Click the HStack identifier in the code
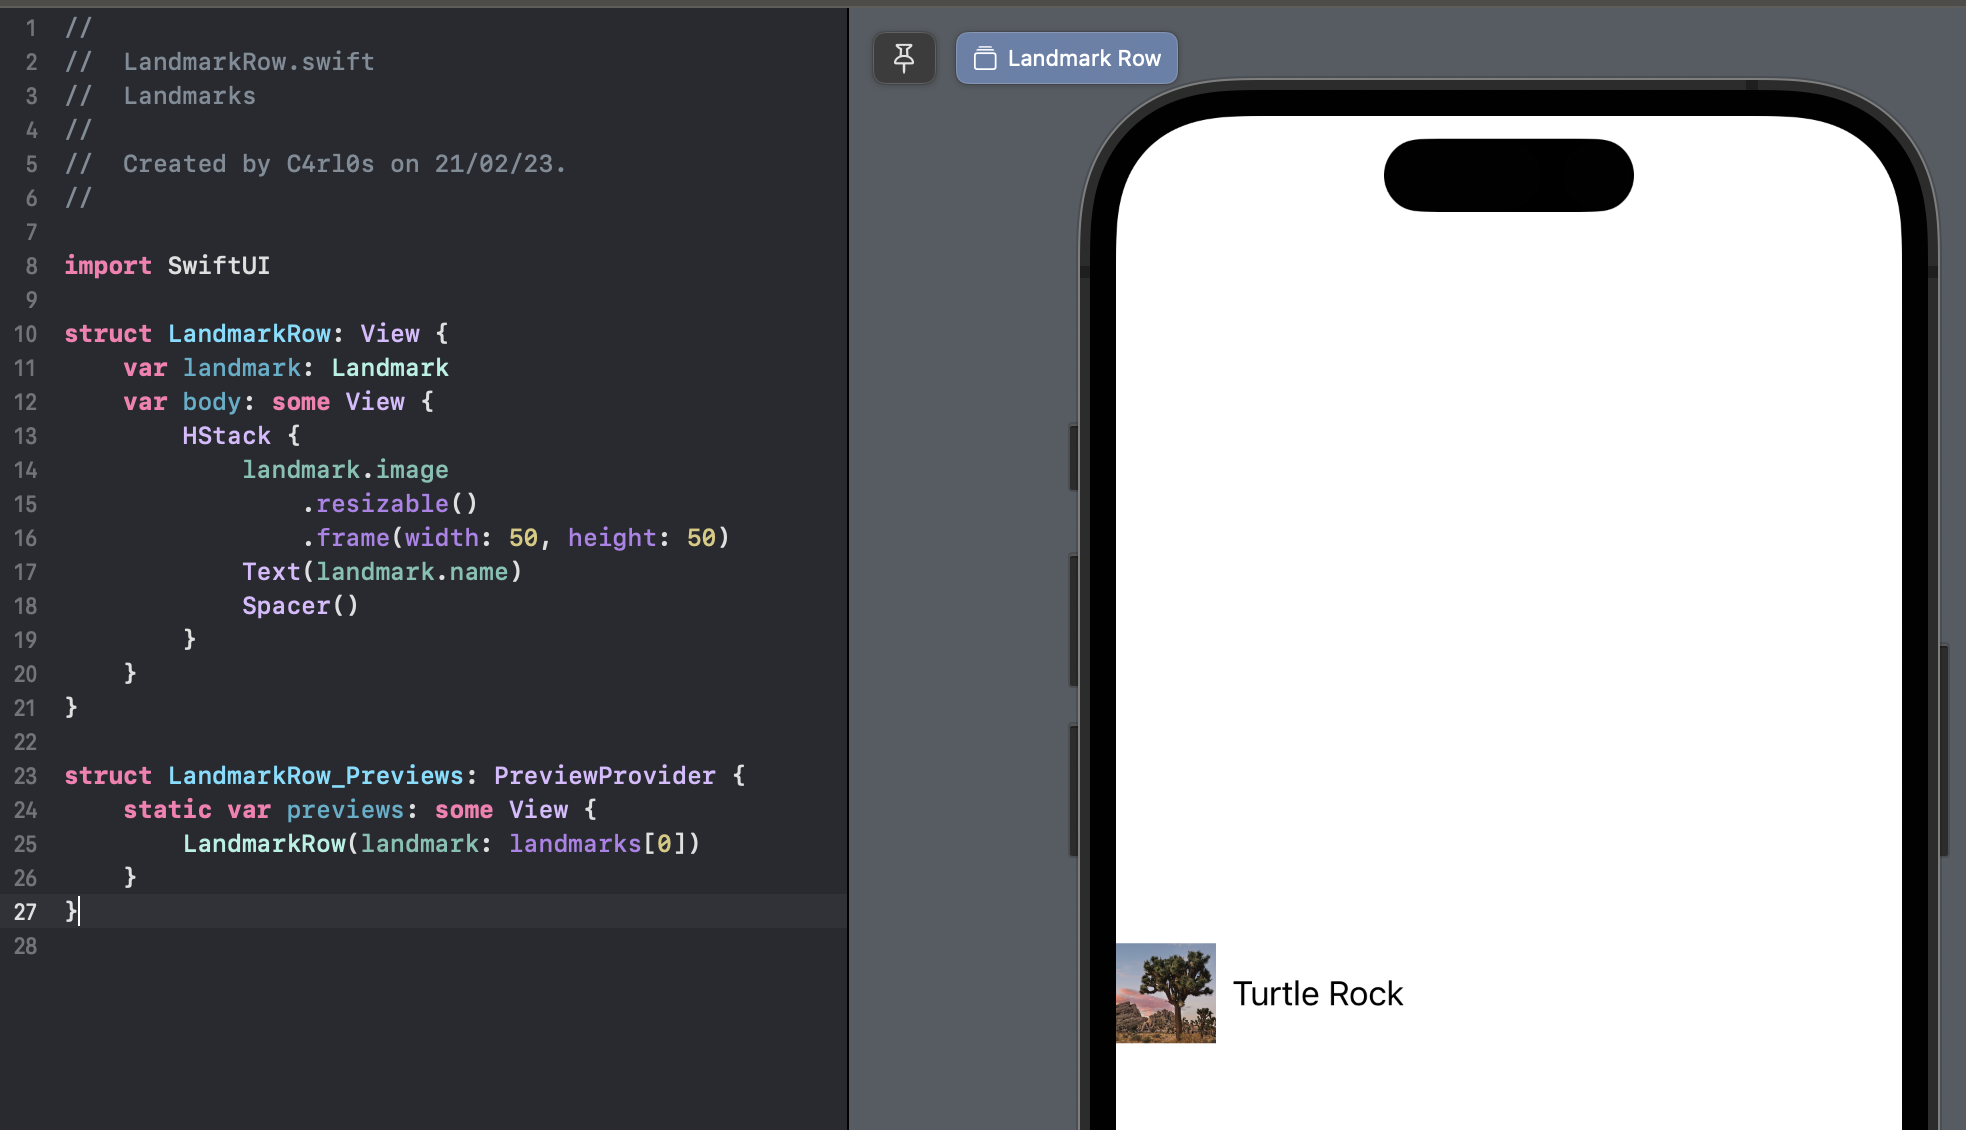 pyautogui.click(x=226, y=436)
